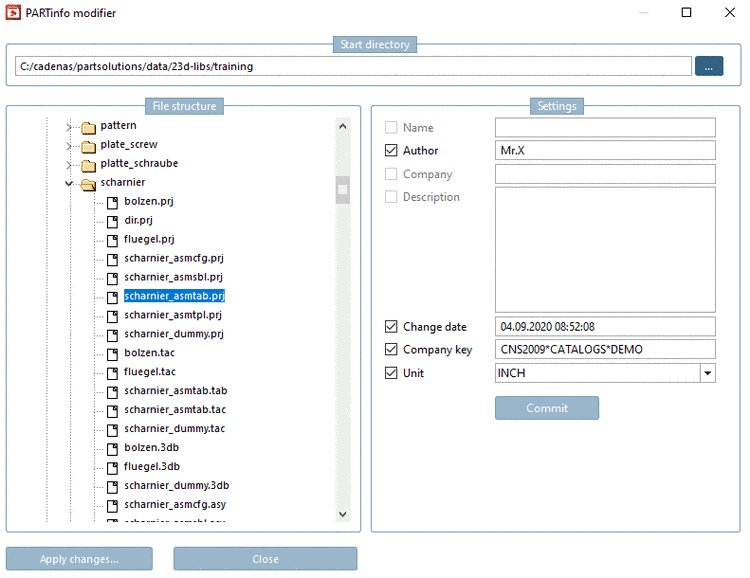The width and height of the screenshot is (750, 578).
Task: Expand the plate_screw folder node
Action: (69, 146)
